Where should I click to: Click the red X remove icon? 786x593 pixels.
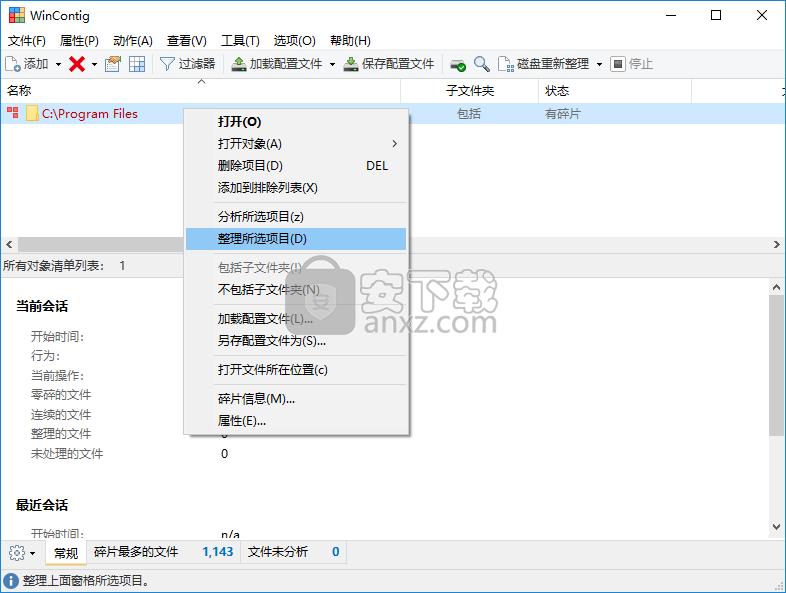77,64
